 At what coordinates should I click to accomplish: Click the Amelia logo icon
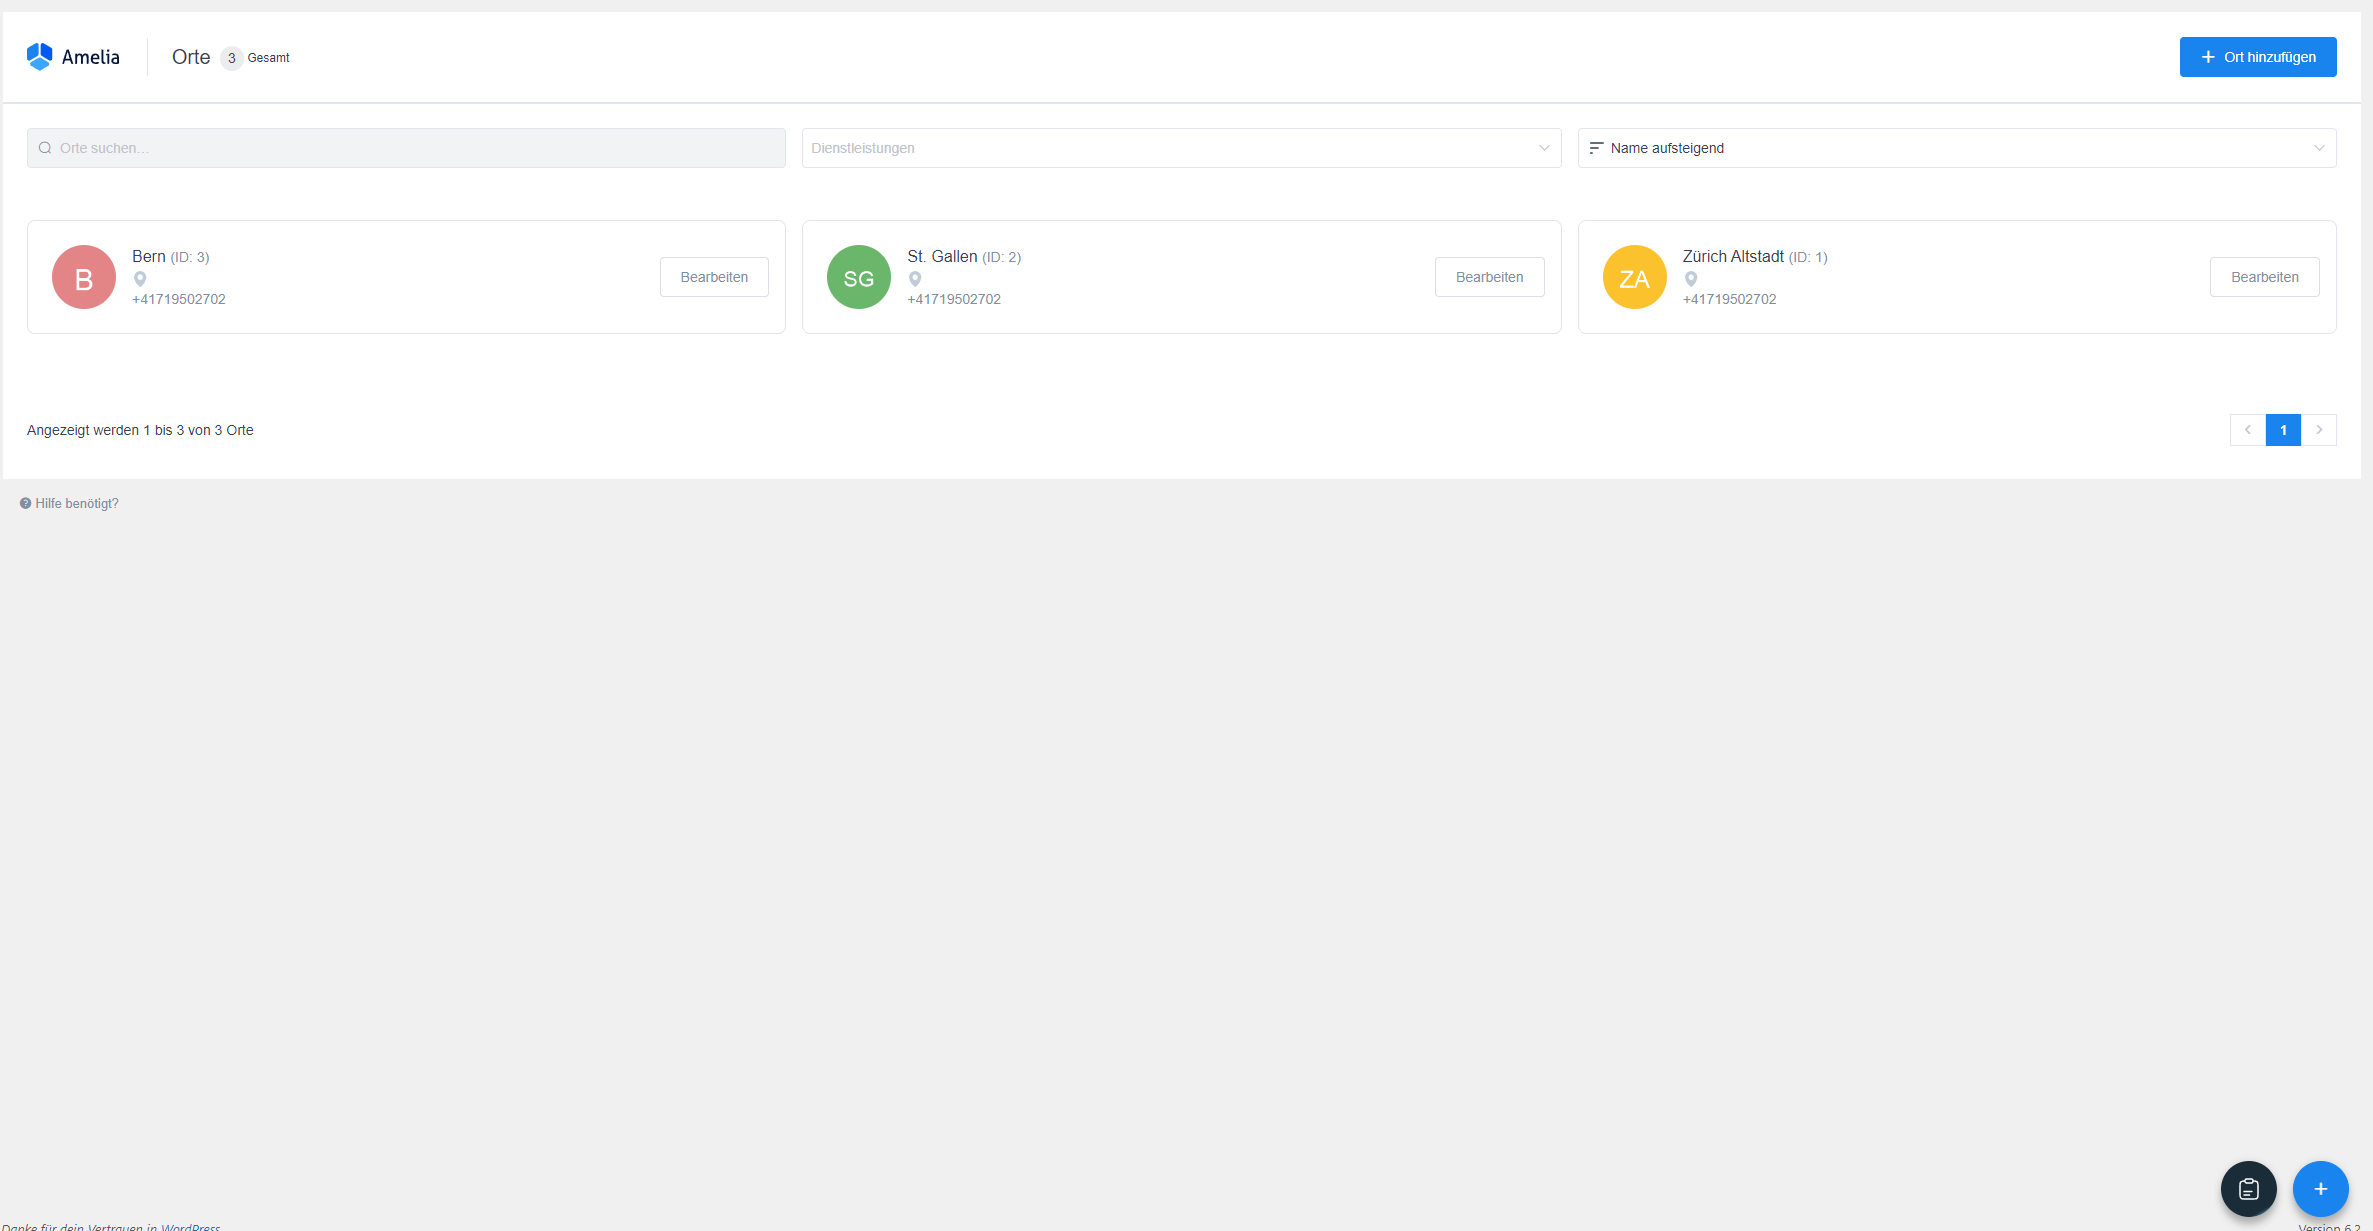[39, 57]
